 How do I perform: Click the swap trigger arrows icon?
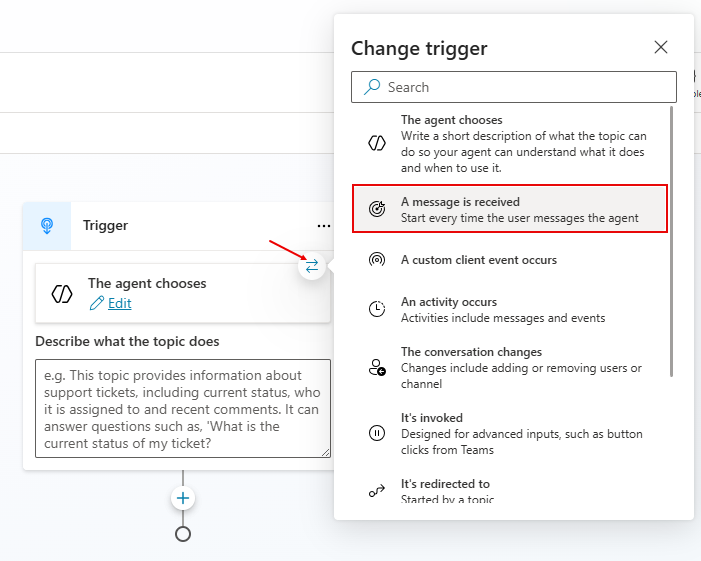click(x=312, y=266)
